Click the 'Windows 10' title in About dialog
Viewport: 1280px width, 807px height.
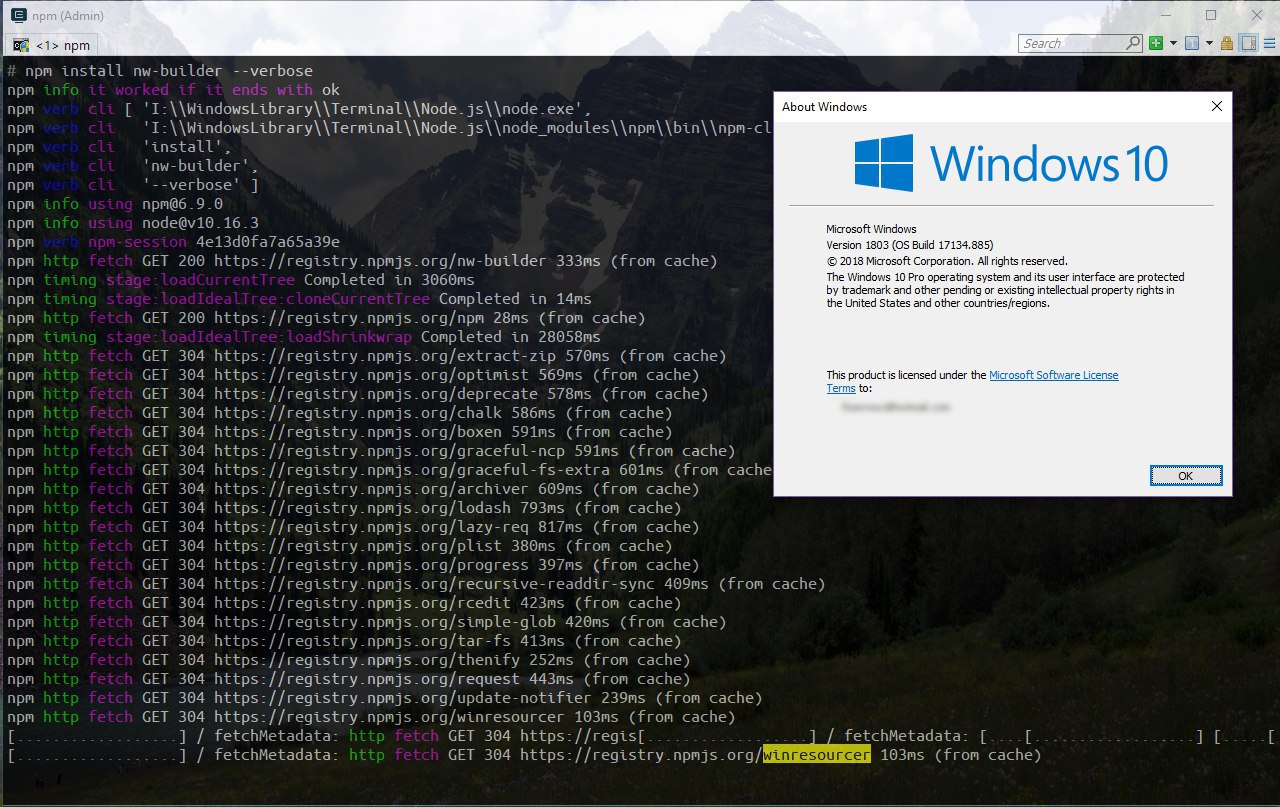[x=1049, y=163]
